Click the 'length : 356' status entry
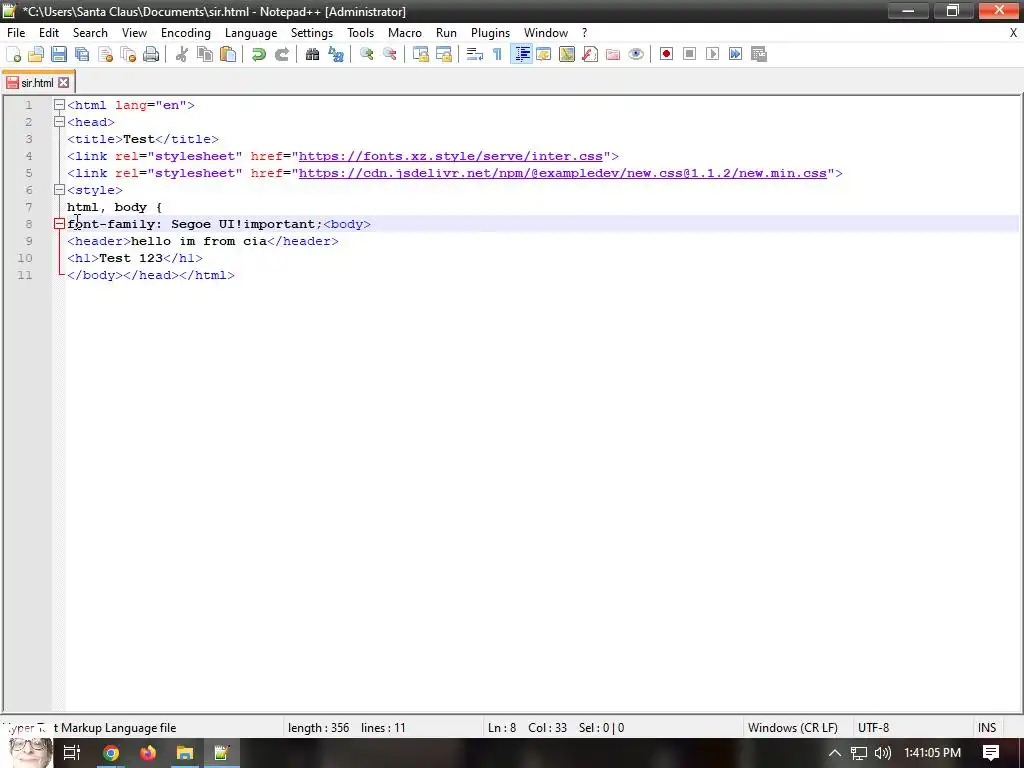The image size is (1024, 768). (319, 728)
